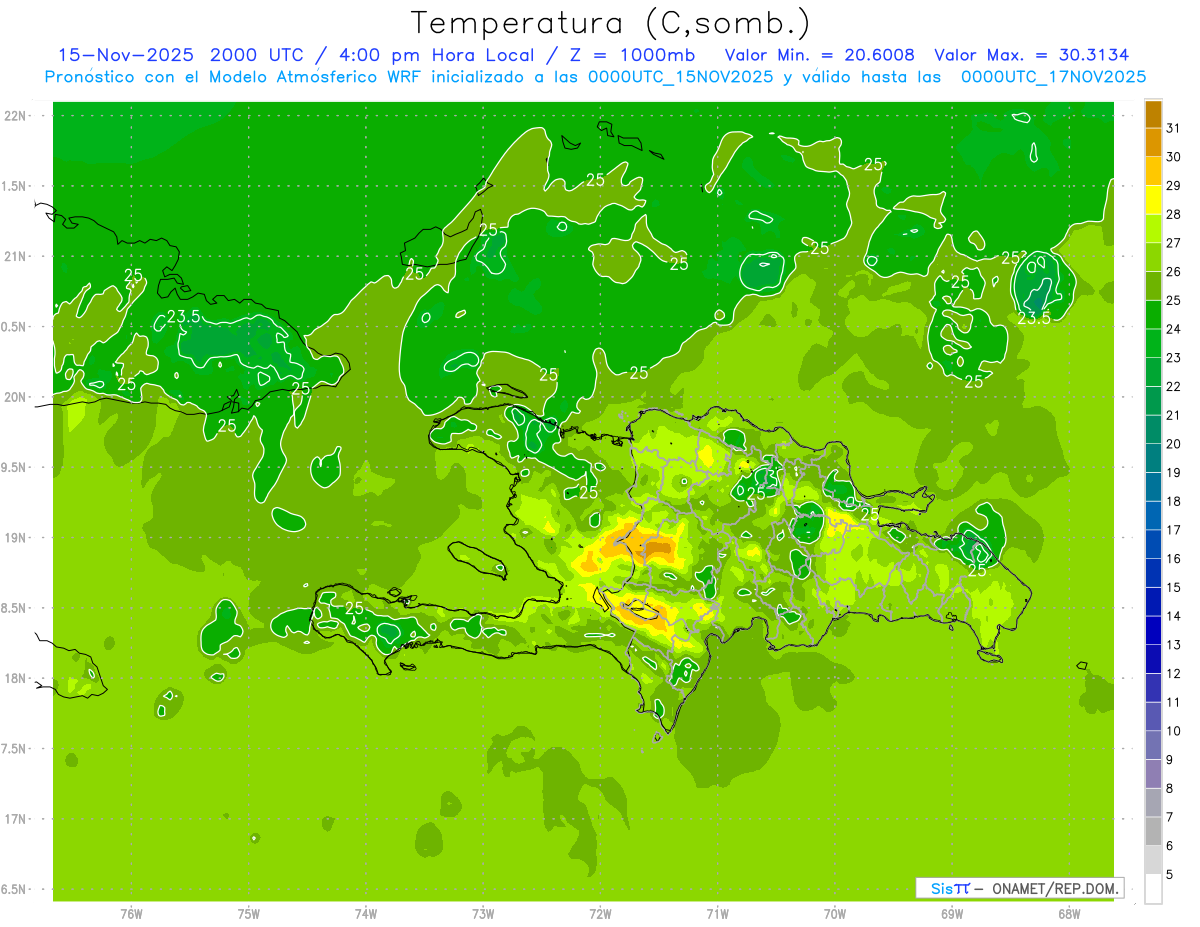Click the '17N' latitude axis label

click(x=17, y=820)
